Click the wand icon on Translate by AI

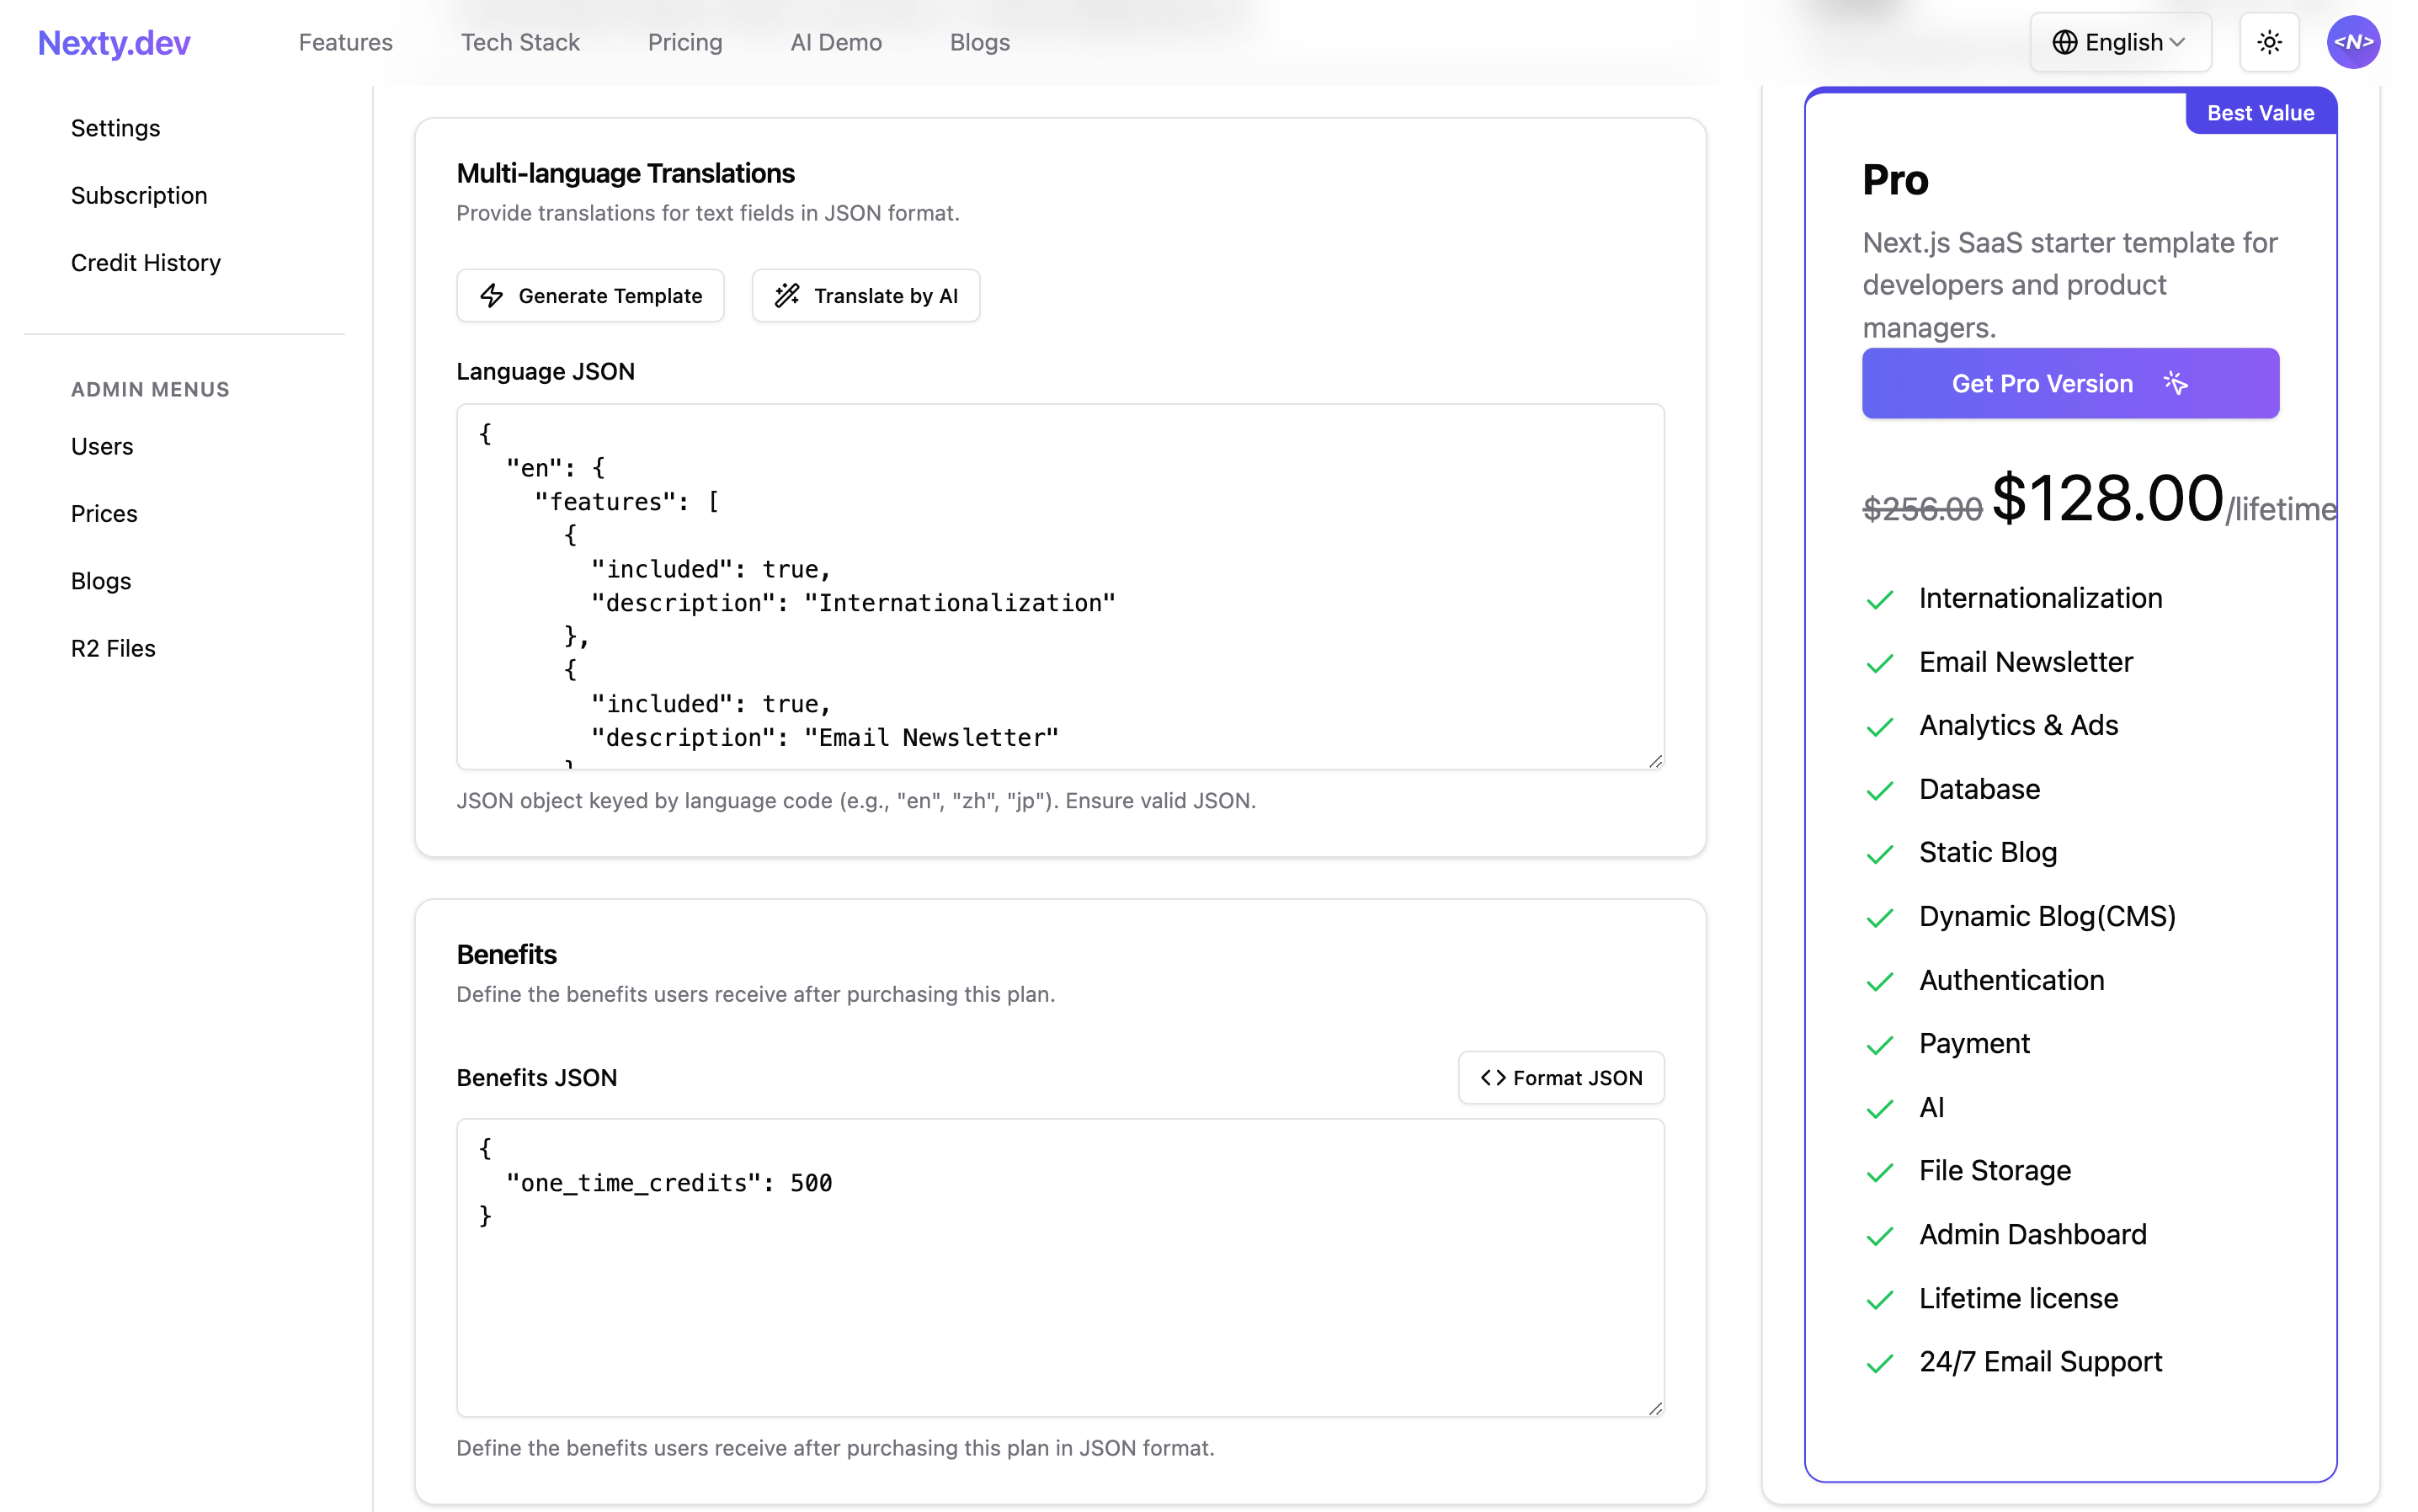coord(787,295)
